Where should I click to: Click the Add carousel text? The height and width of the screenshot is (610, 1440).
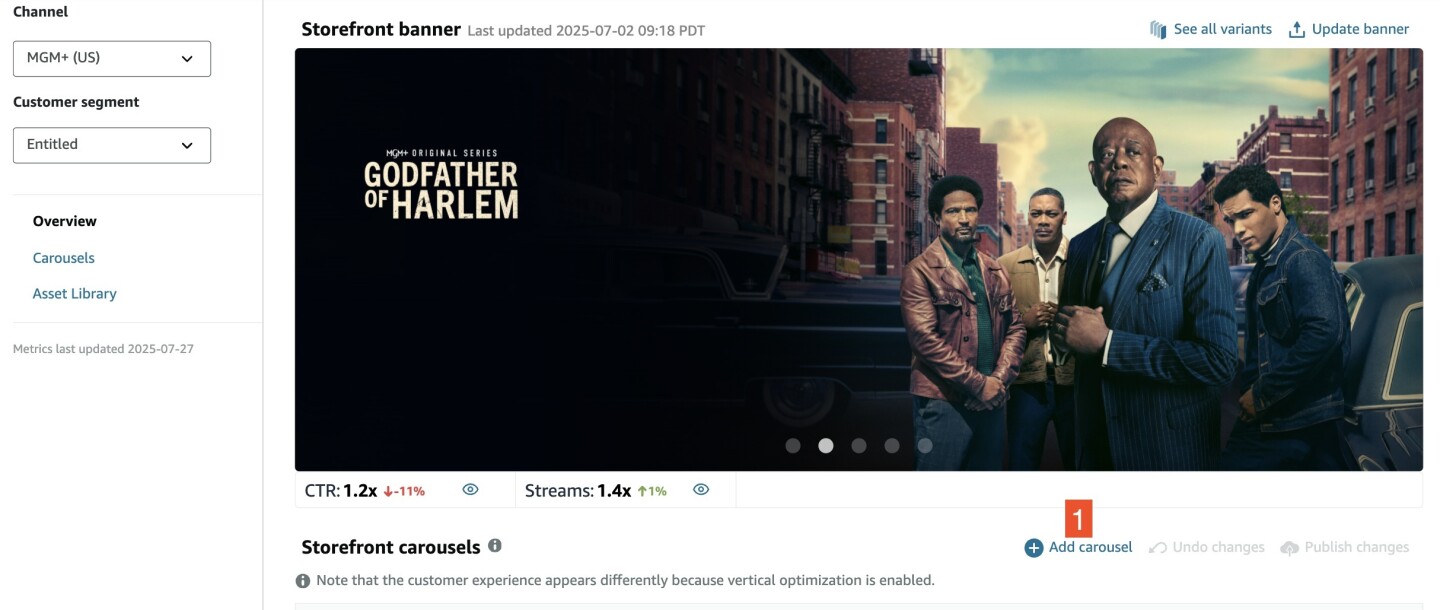(1091, 547)
